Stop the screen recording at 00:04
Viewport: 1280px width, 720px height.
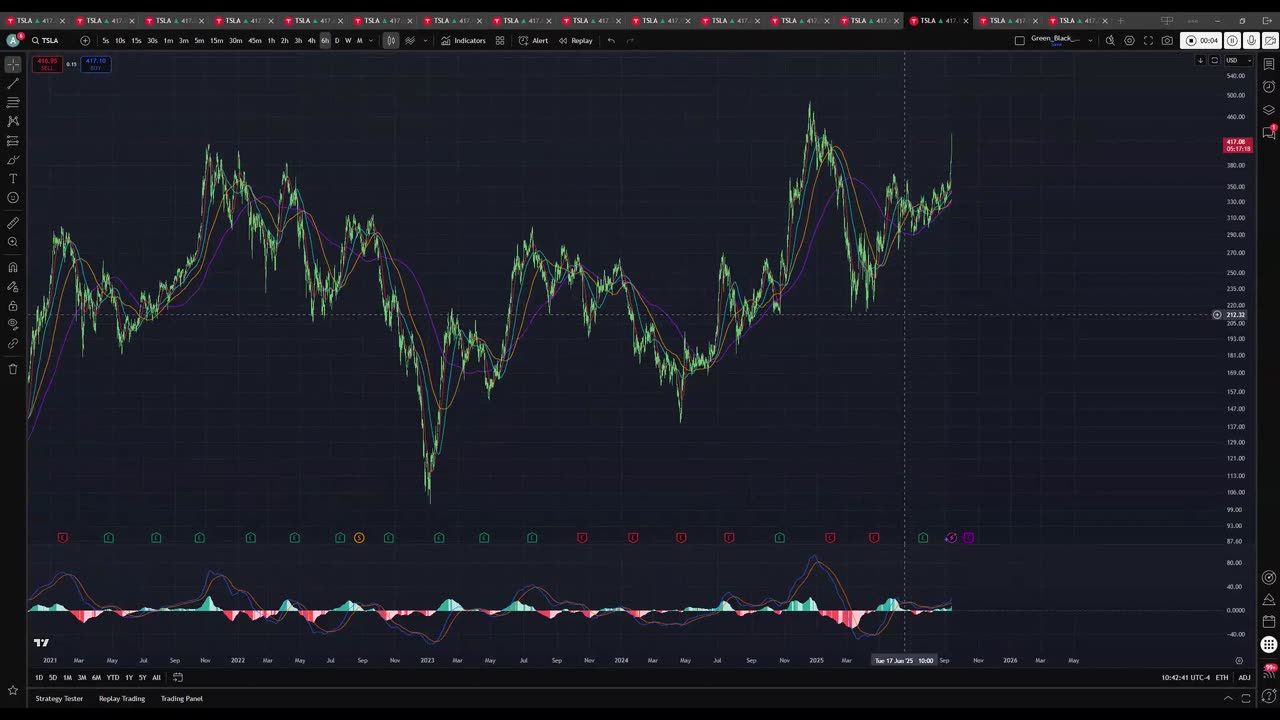[1200, 40]
